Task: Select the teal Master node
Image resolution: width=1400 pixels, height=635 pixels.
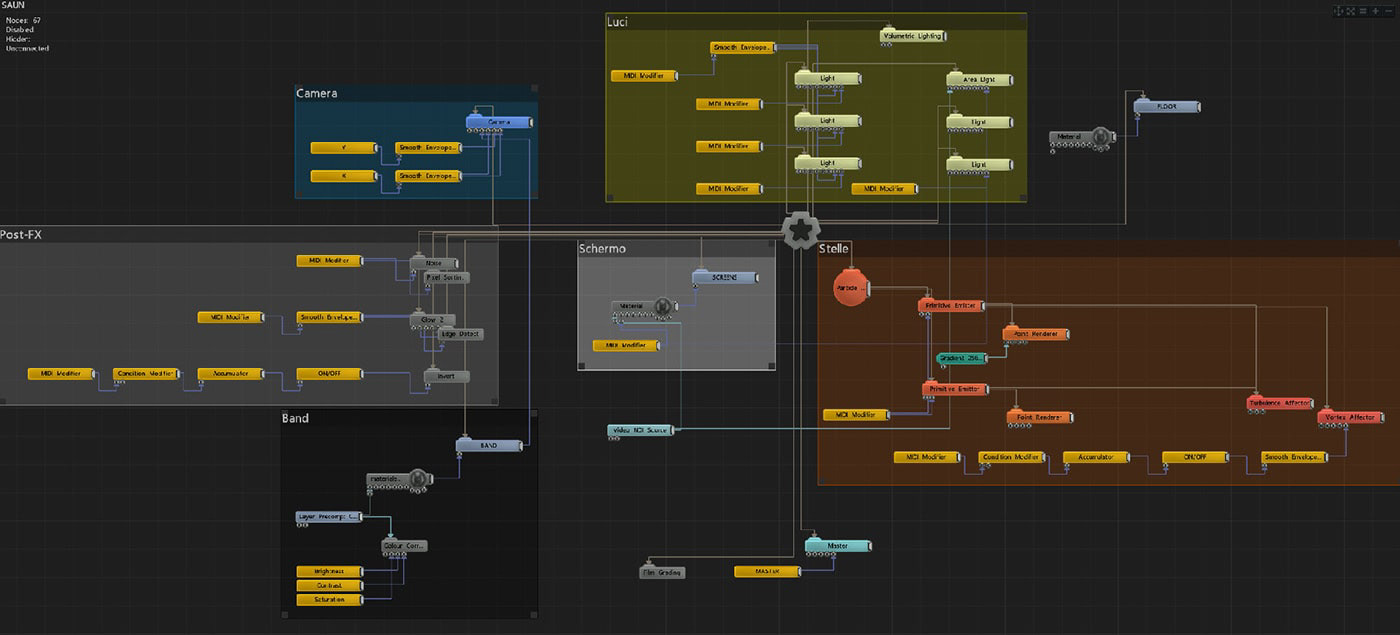Action: pyautogui.click(x=838, y=546)
